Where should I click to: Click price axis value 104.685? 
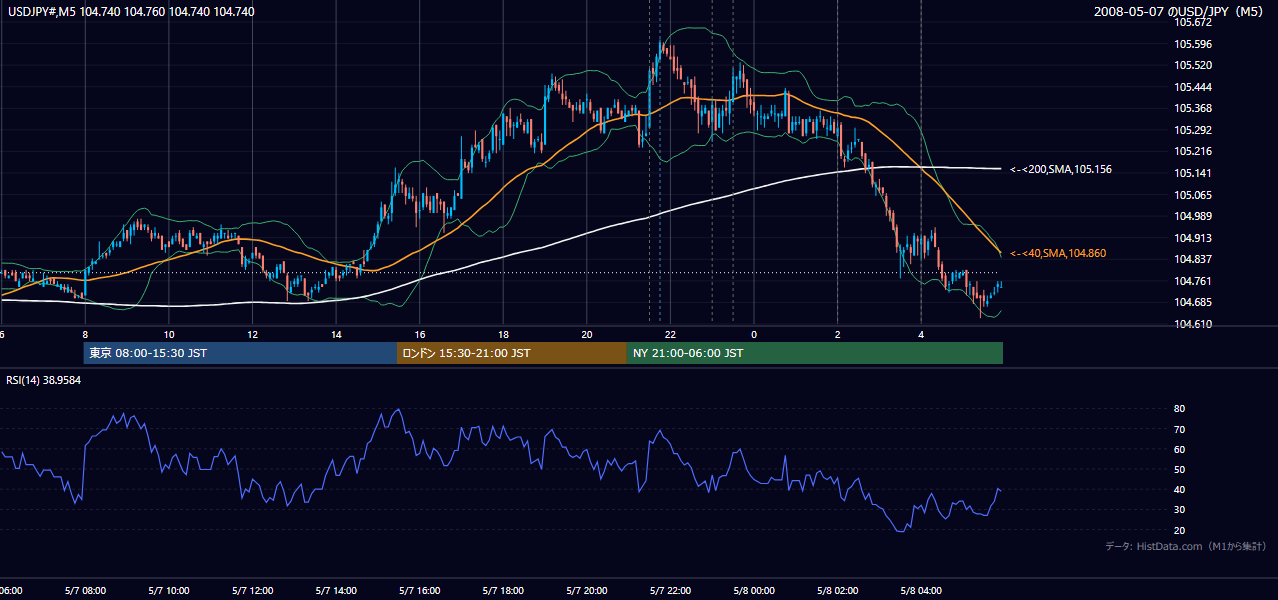tap(1193, 303)
